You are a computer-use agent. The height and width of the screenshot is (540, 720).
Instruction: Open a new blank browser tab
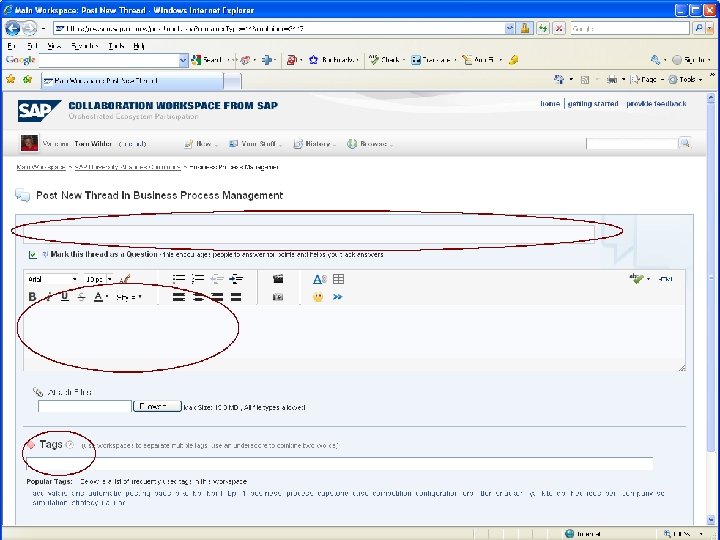point(232,81)
